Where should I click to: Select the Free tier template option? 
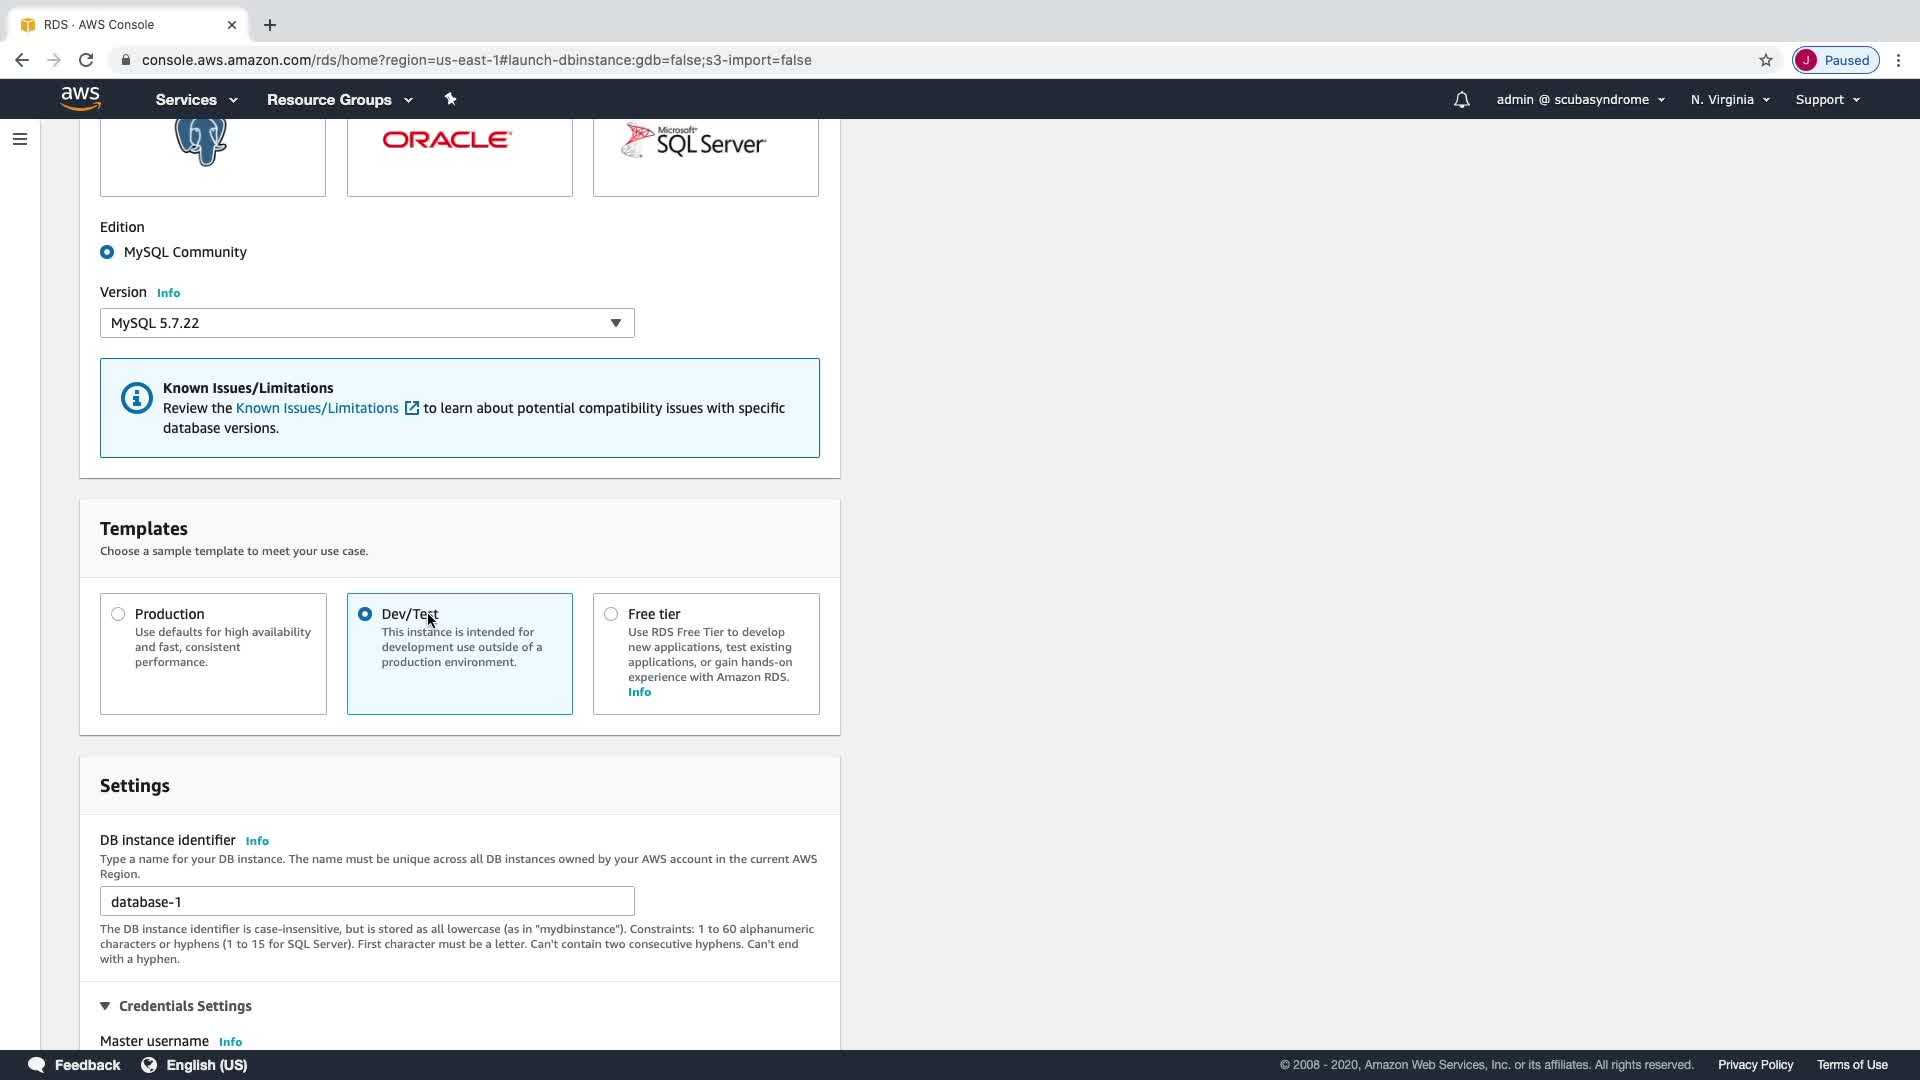pos(611,614)
